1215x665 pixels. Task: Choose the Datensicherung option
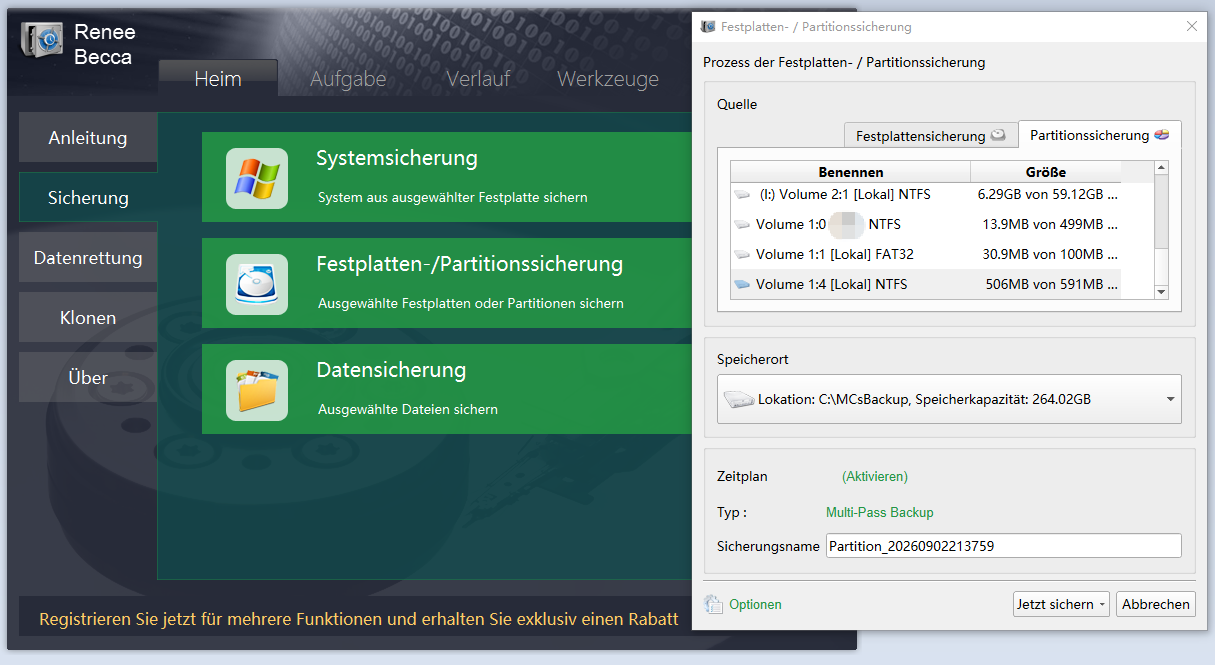pos(447,389)
